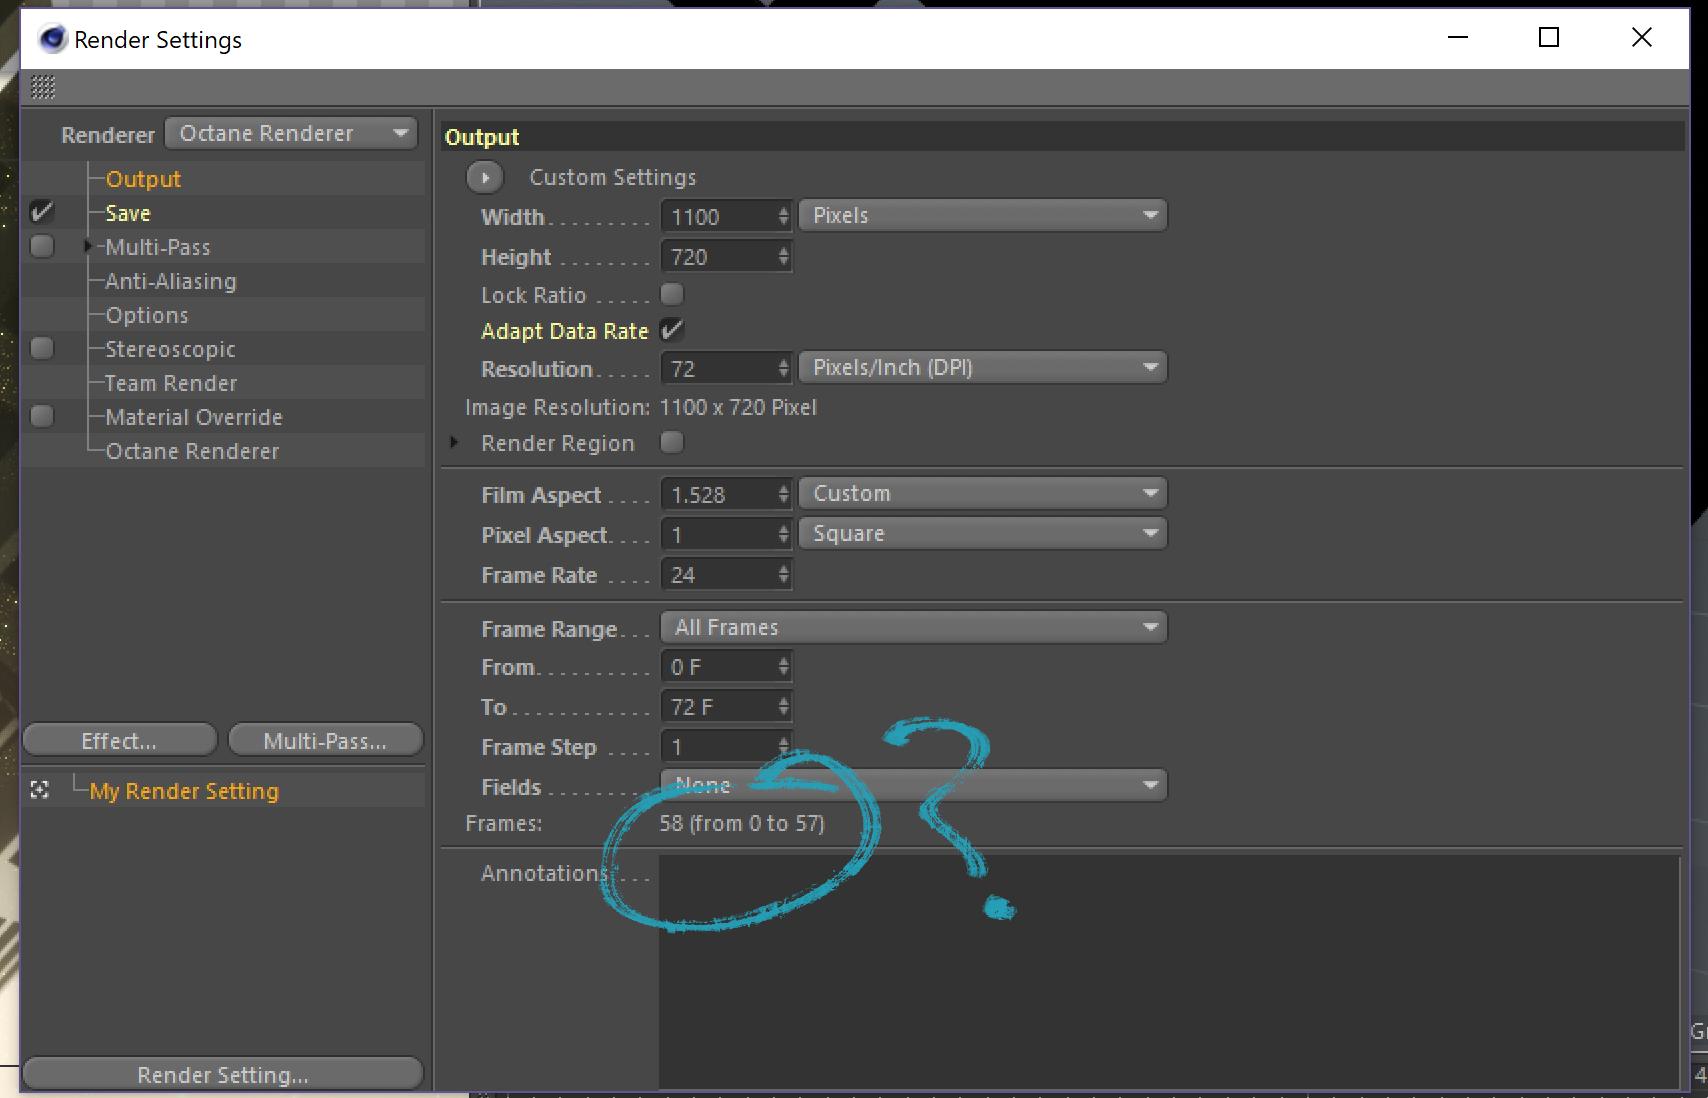Expand the Render Region section
Screen dimensions: 1708x1098
(452, 442)
